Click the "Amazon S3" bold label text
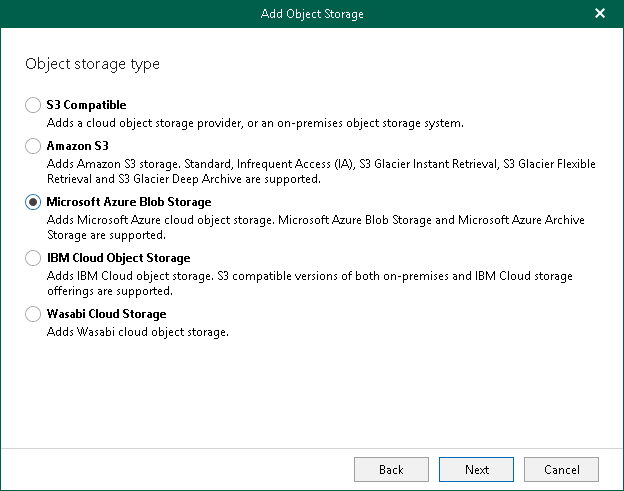624x491 pixels. click(77, 146)
